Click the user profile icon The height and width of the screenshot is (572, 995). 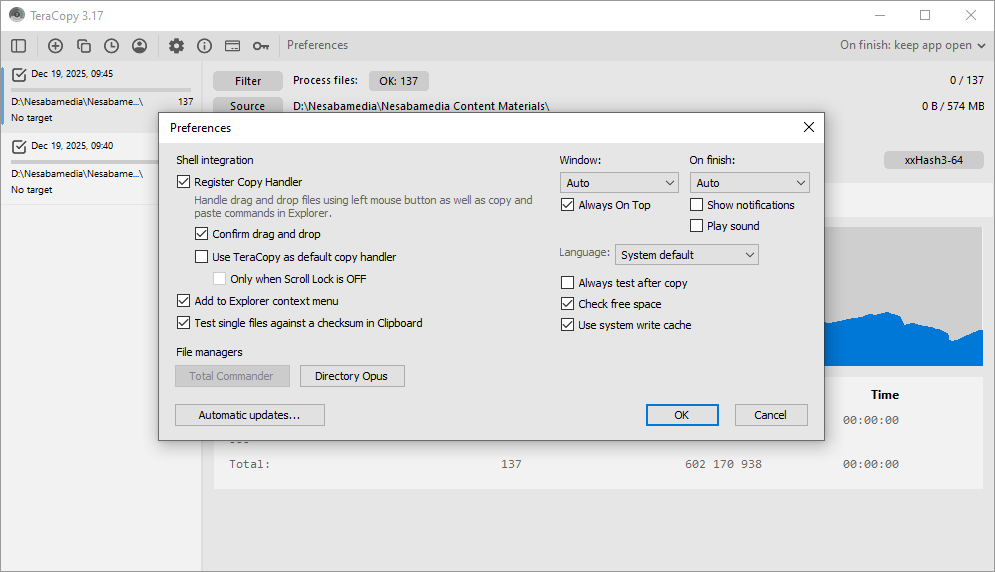[139, 45]
